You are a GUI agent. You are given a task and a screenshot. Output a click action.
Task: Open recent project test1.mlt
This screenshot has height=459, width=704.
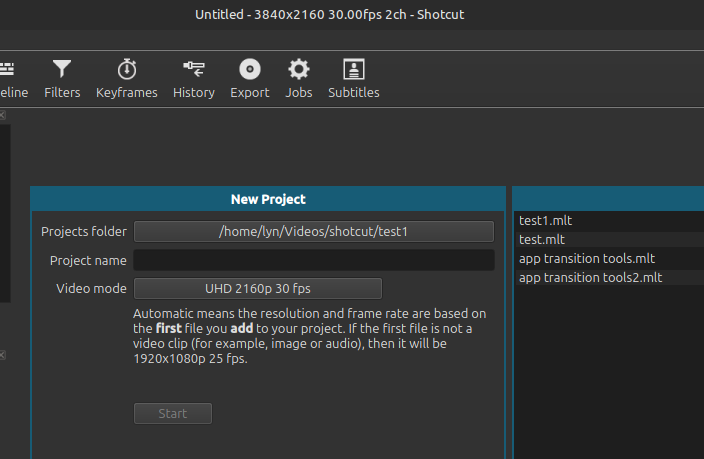tap(546, 221)
